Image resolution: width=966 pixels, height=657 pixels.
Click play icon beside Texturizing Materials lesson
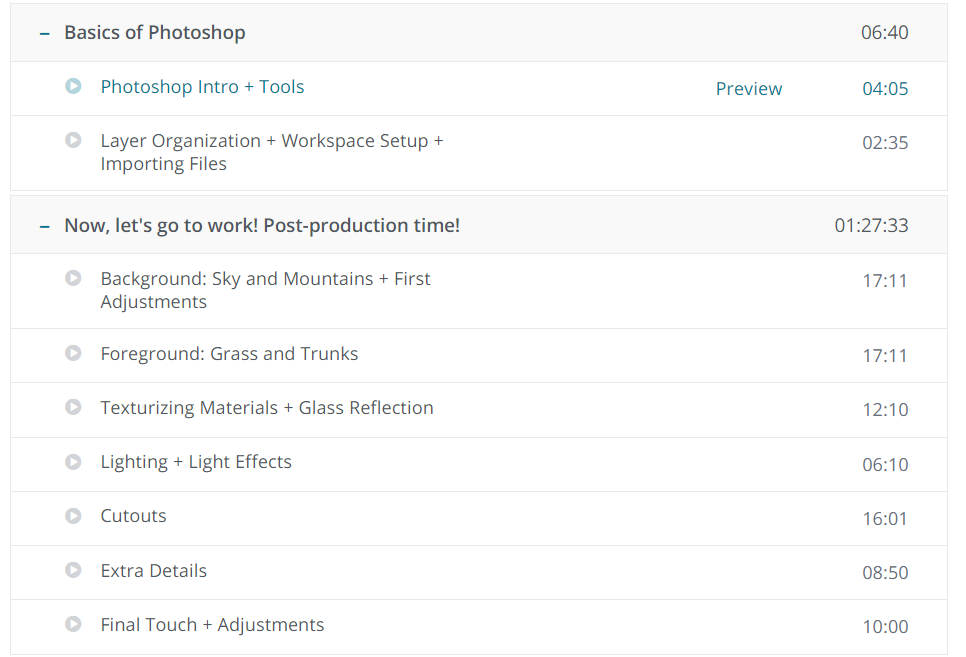click(73, 407)
